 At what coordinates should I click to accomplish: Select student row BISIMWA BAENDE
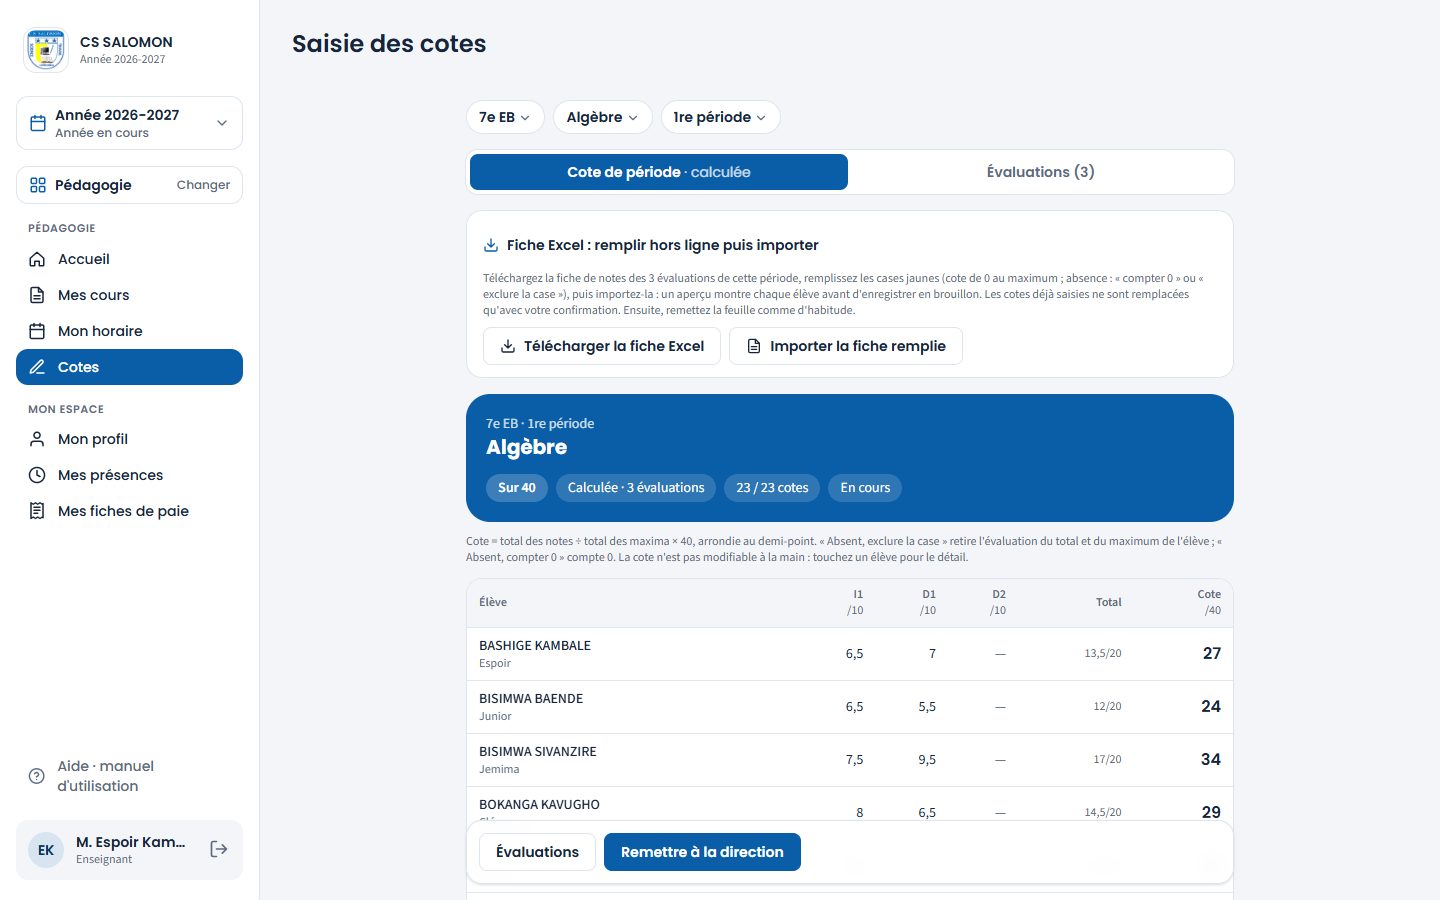(x=850, y=707)
